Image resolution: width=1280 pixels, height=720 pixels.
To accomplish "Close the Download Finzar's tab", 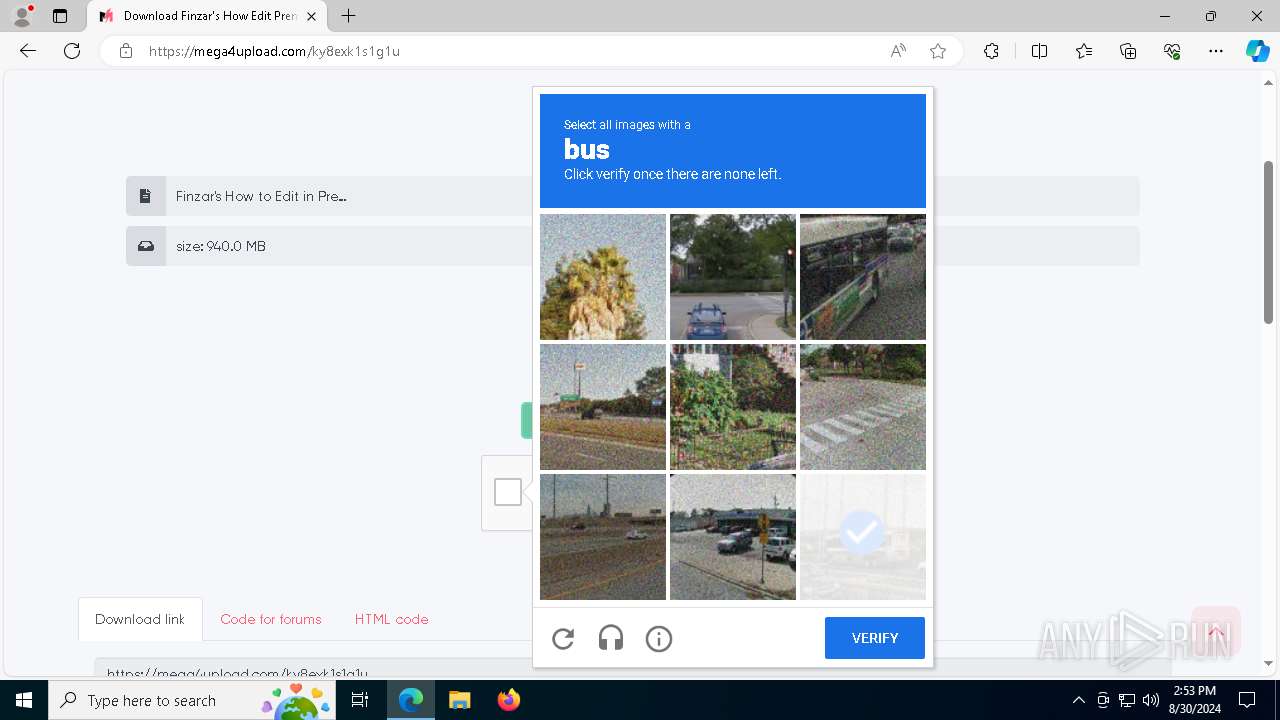I will coord(312,16).
